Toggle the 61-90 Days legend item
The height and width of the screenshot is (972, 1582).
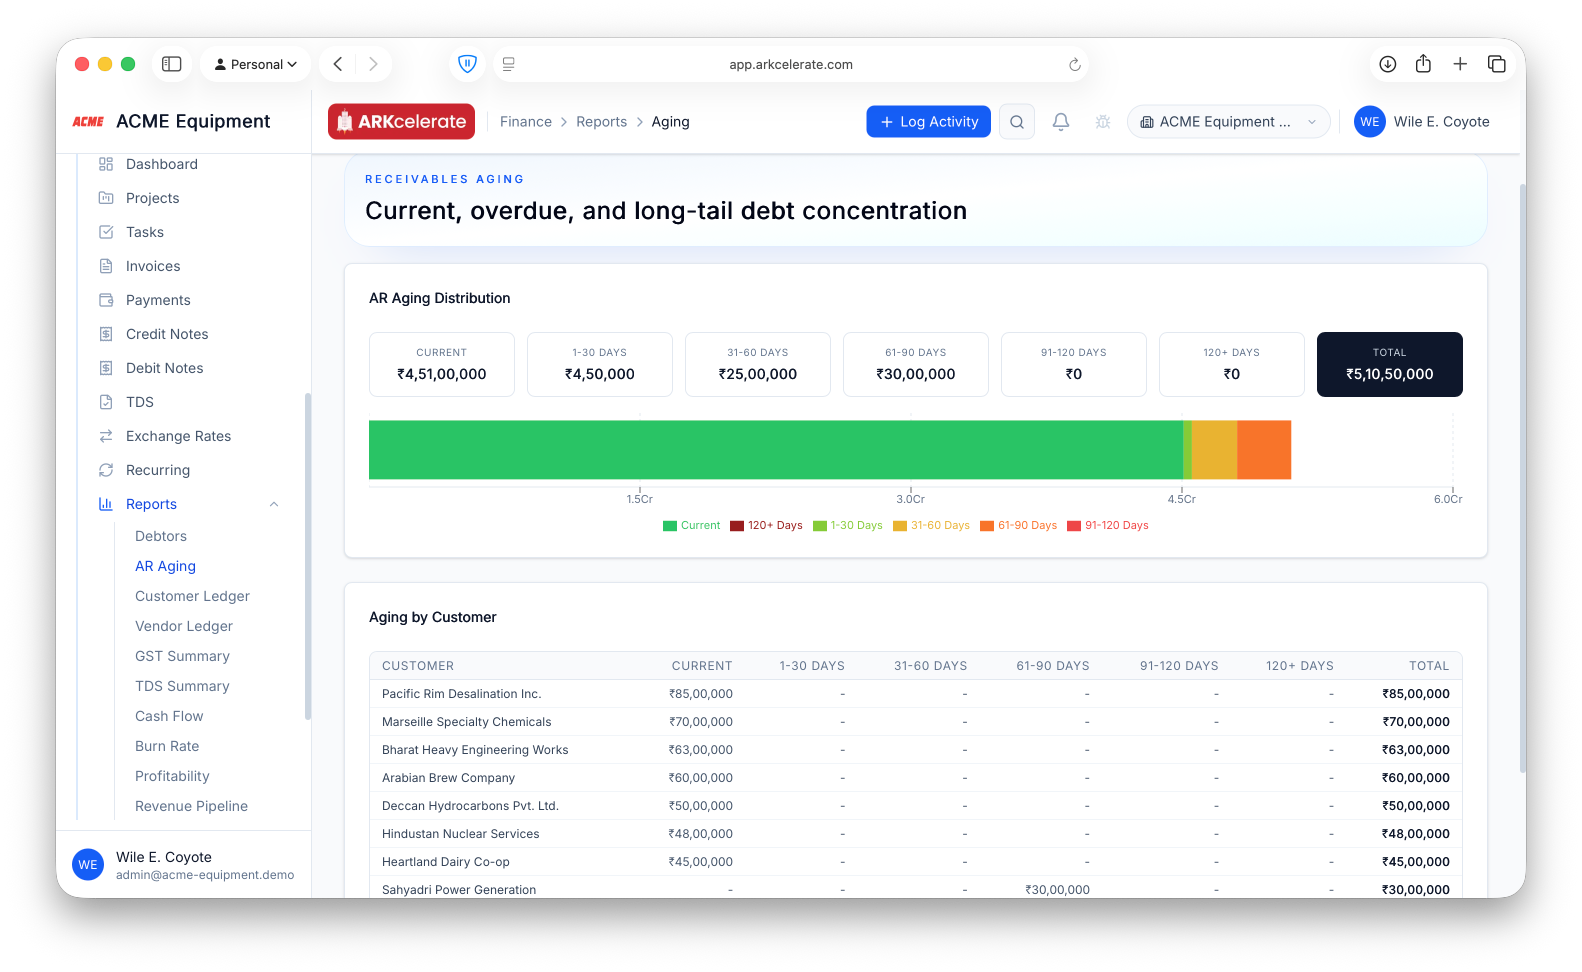(1018, 526)
